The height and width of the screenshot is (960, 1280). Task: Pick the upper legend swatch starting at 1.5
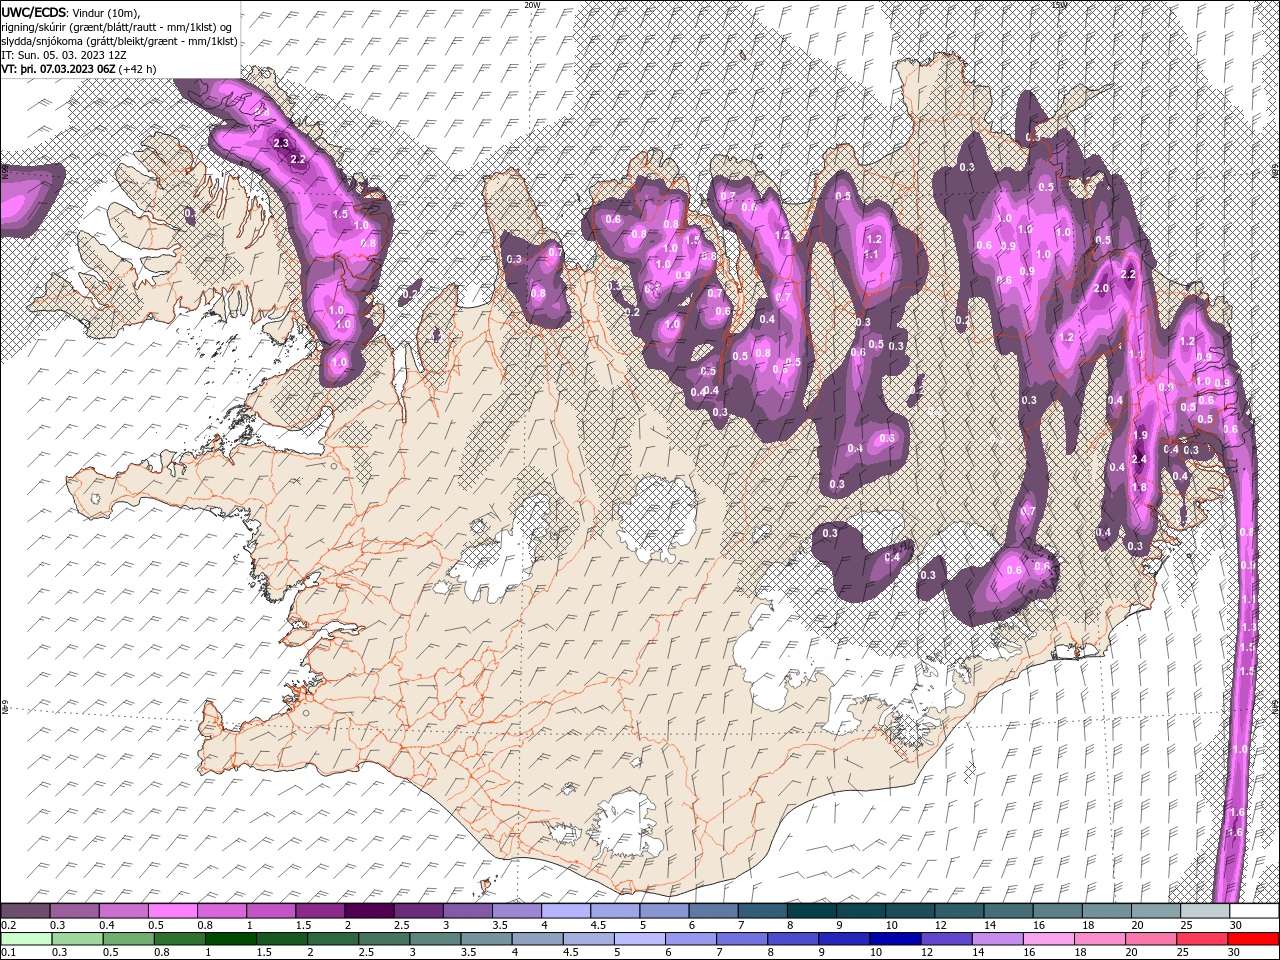pos(320,911)
